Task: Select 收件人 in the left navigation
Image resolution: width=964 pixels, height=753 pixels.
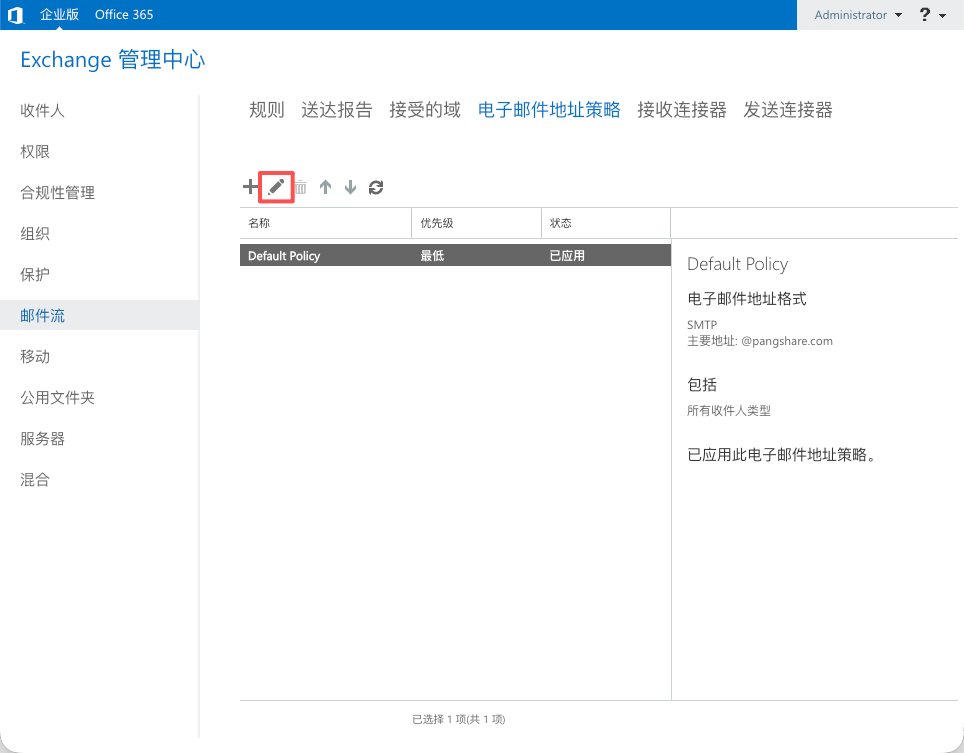Action: click(43, 110)
